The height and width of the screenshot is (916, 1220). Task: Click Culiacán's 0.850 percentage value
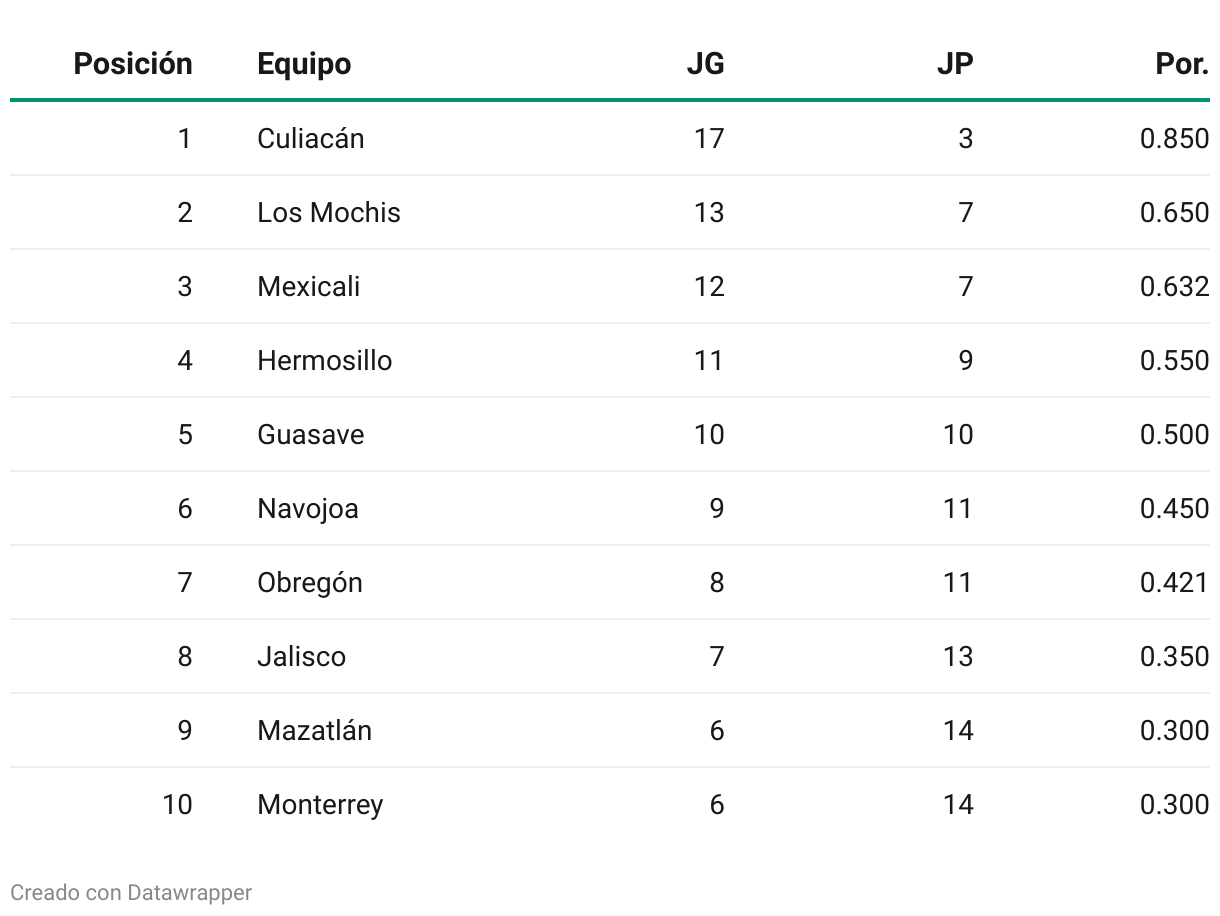pyautogui.click(x=1175, y=138)
